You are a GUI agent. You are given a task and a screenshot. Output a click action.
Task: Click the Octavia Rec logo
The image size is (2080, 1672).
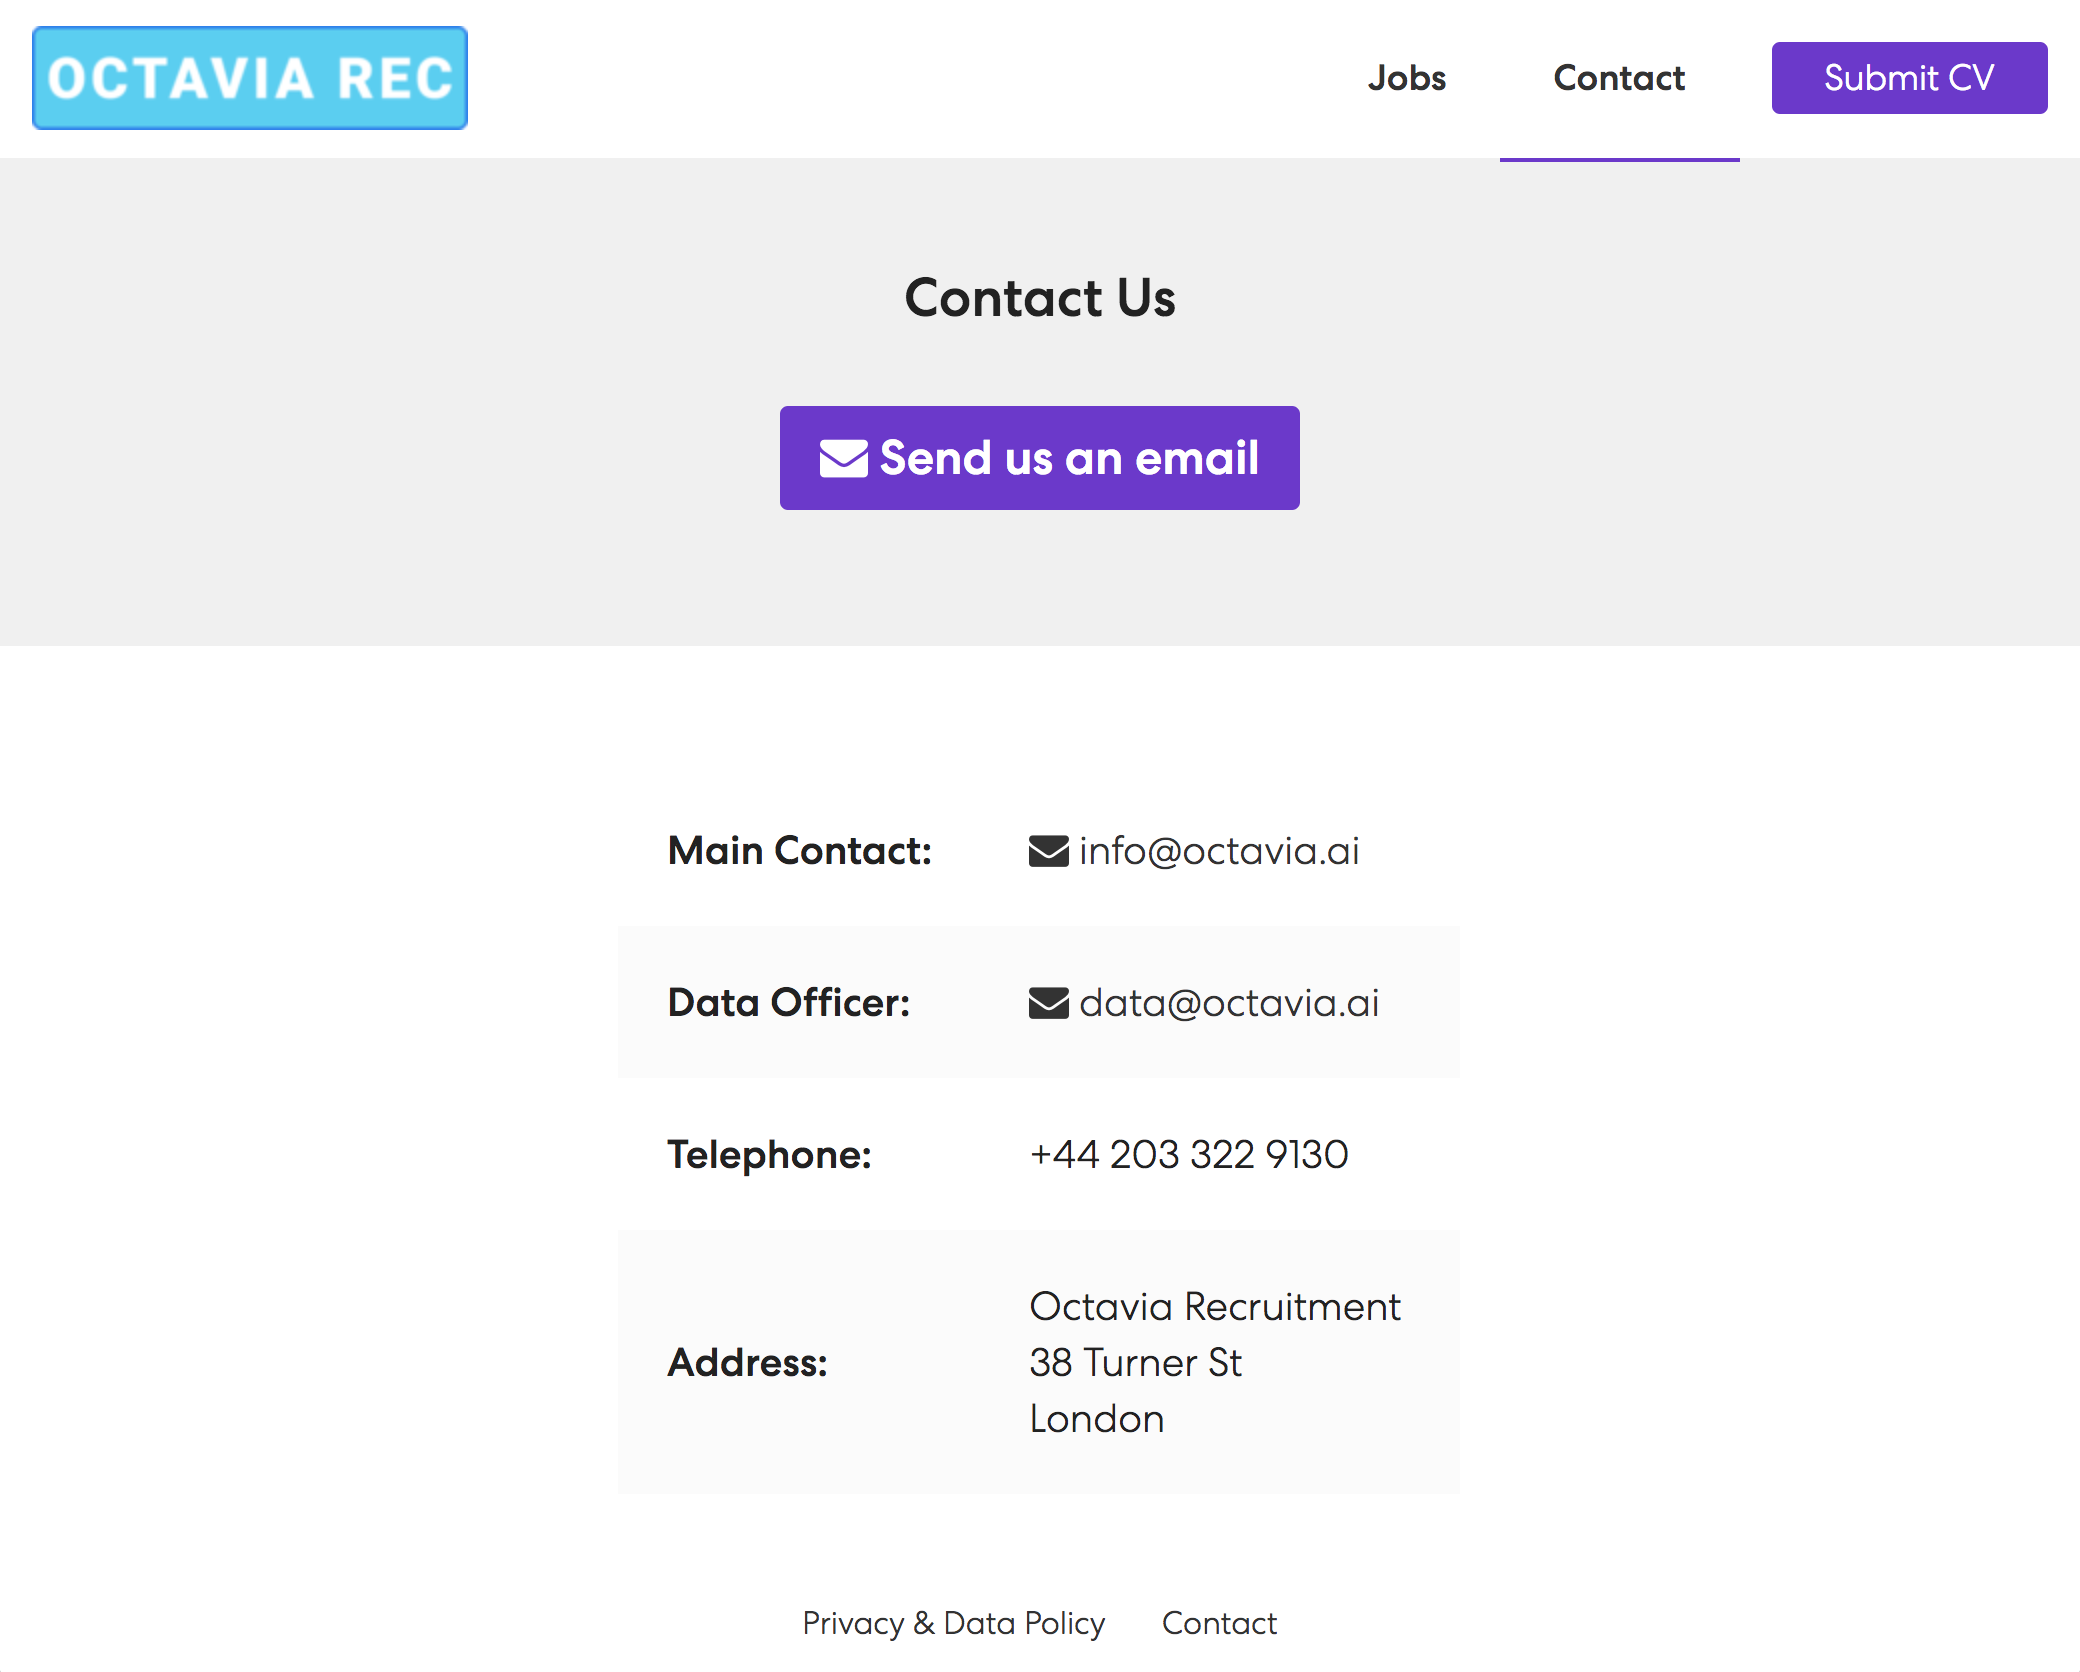250,78
